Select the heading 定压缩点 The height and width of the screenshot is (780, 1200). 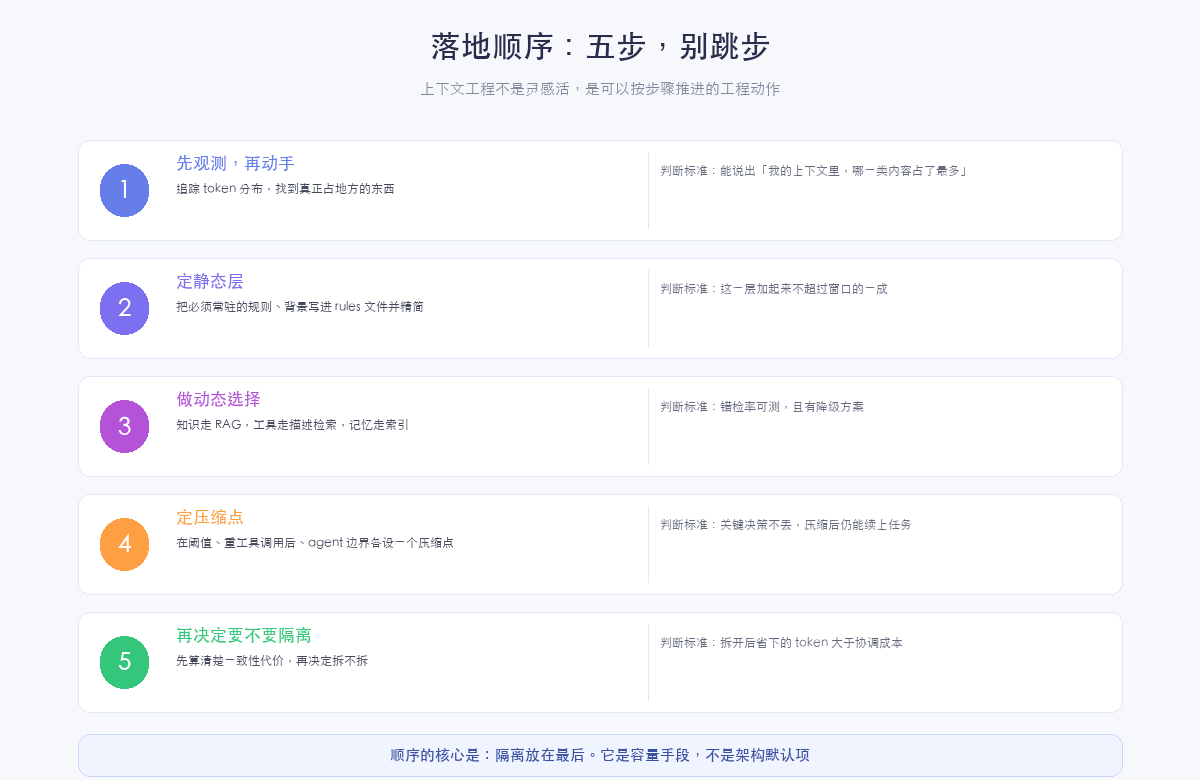point(210,517)
